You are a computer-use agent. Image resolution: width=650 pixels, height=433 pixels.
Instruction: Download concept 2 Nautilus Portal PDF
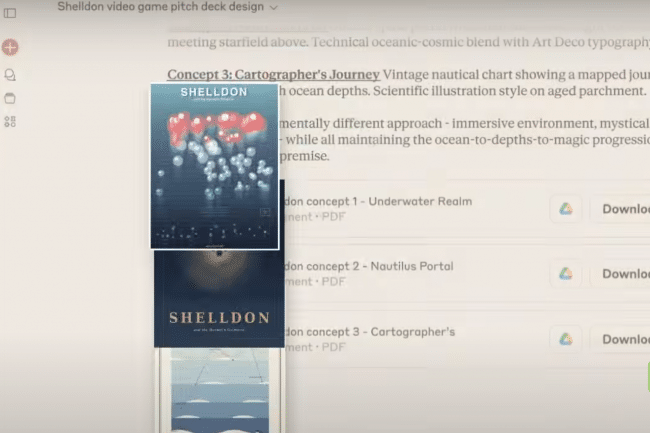(620, 273)
